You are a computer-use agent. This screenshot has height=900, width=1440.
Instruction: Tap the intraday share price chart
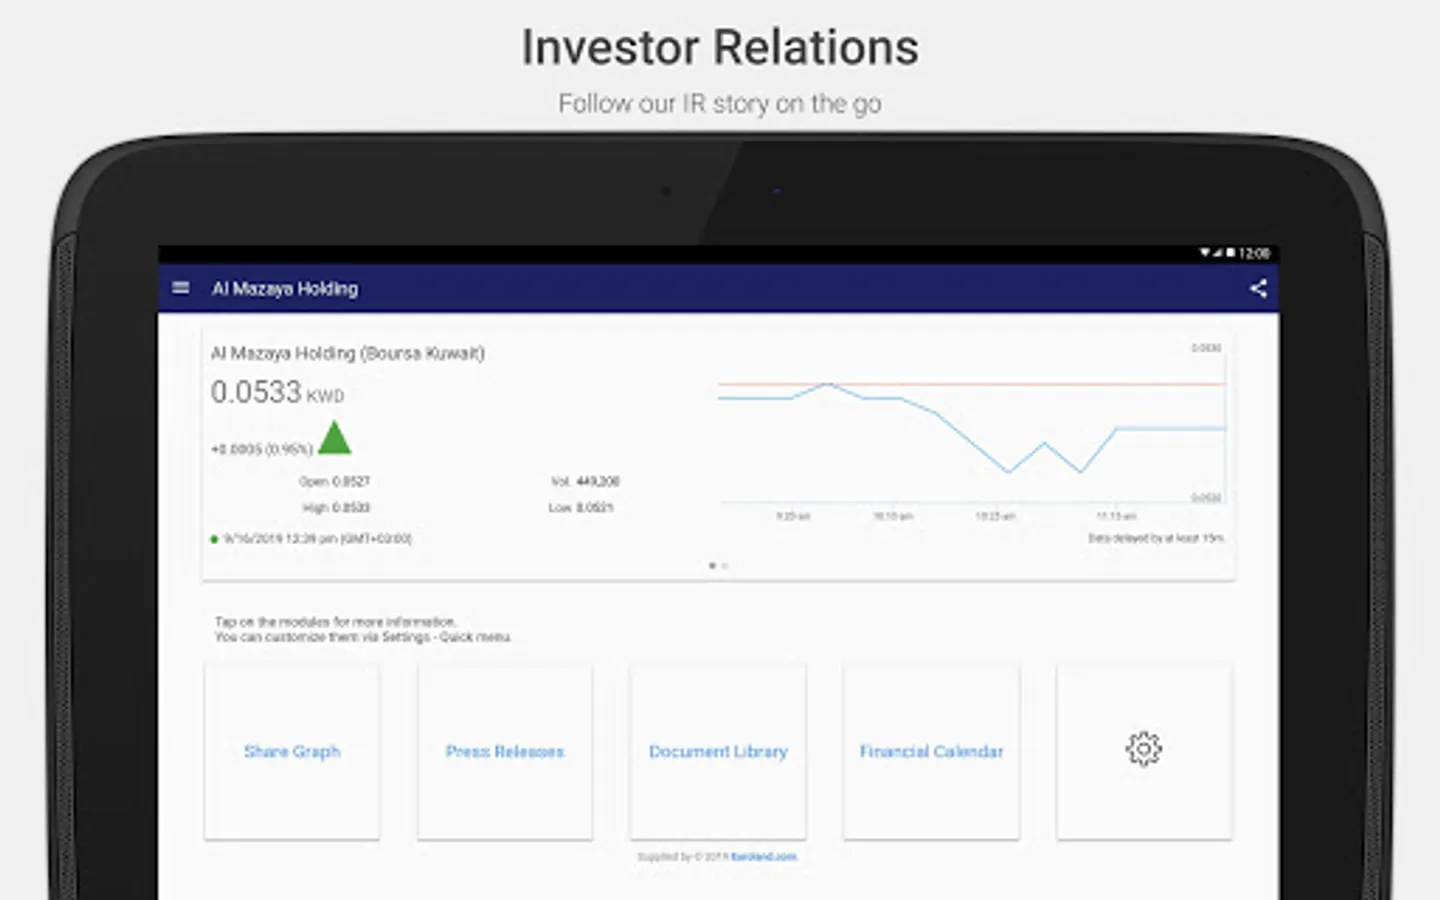pos(972,432)
